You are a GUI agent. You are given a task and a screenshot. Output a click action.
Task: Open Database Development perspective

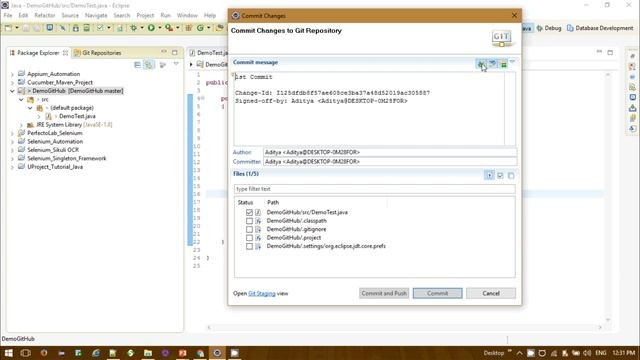(600, 28)
